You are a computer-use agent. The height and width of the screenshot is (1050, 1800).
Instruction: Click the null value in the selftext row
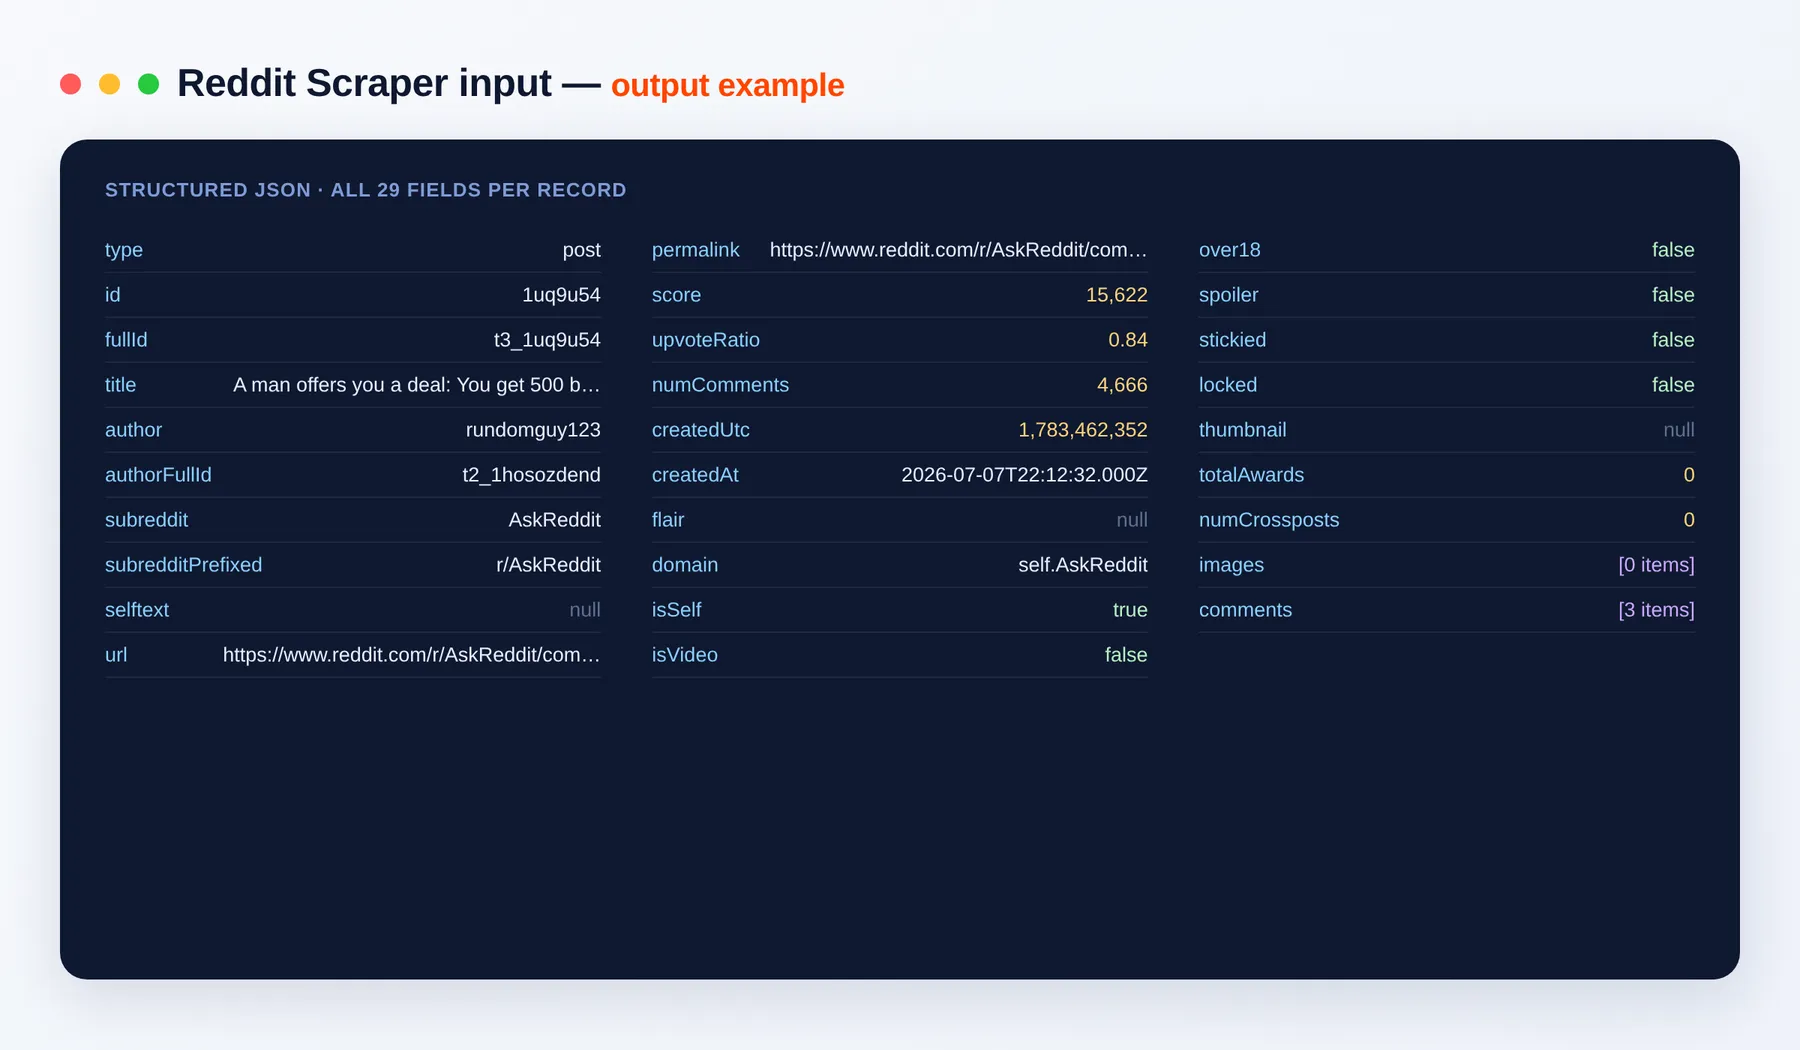point(585,610)
